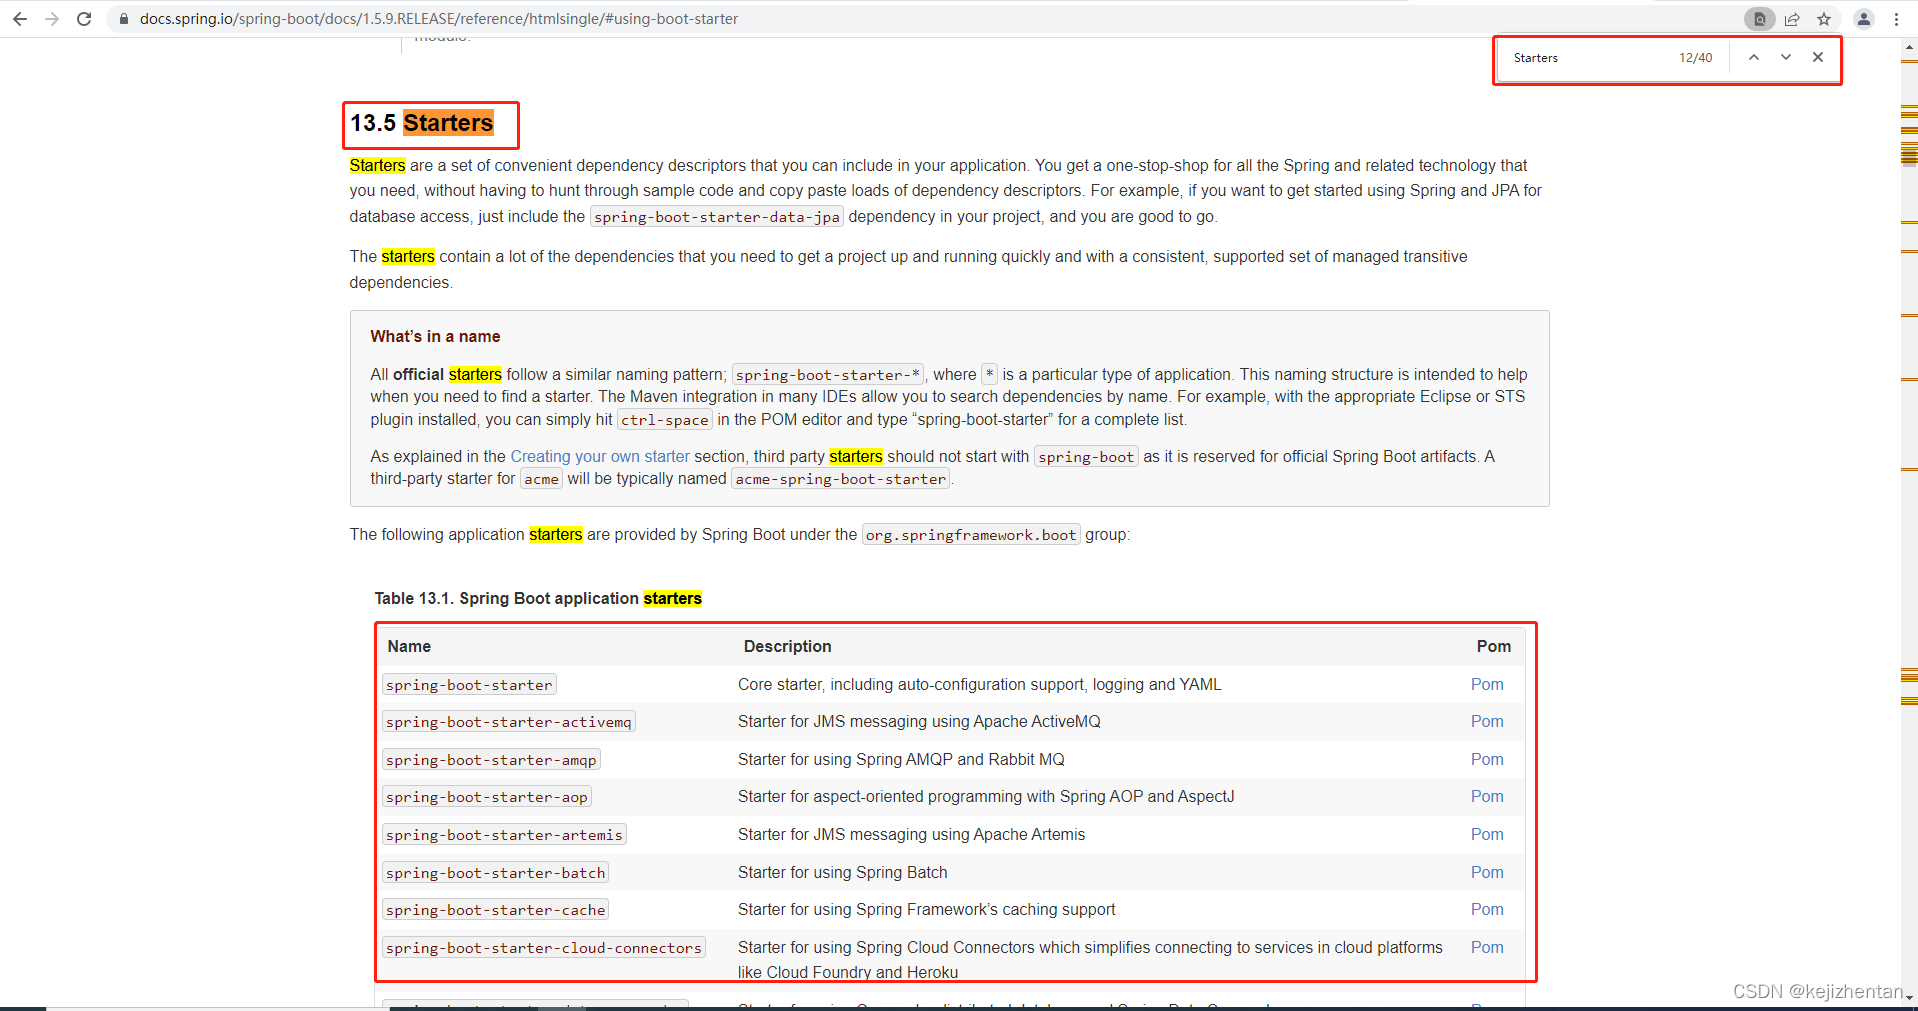Viewport: 1918px width, 1011px height.
Task: Open Pom link for spring-boot-starter-batch
Action: 1487,872
